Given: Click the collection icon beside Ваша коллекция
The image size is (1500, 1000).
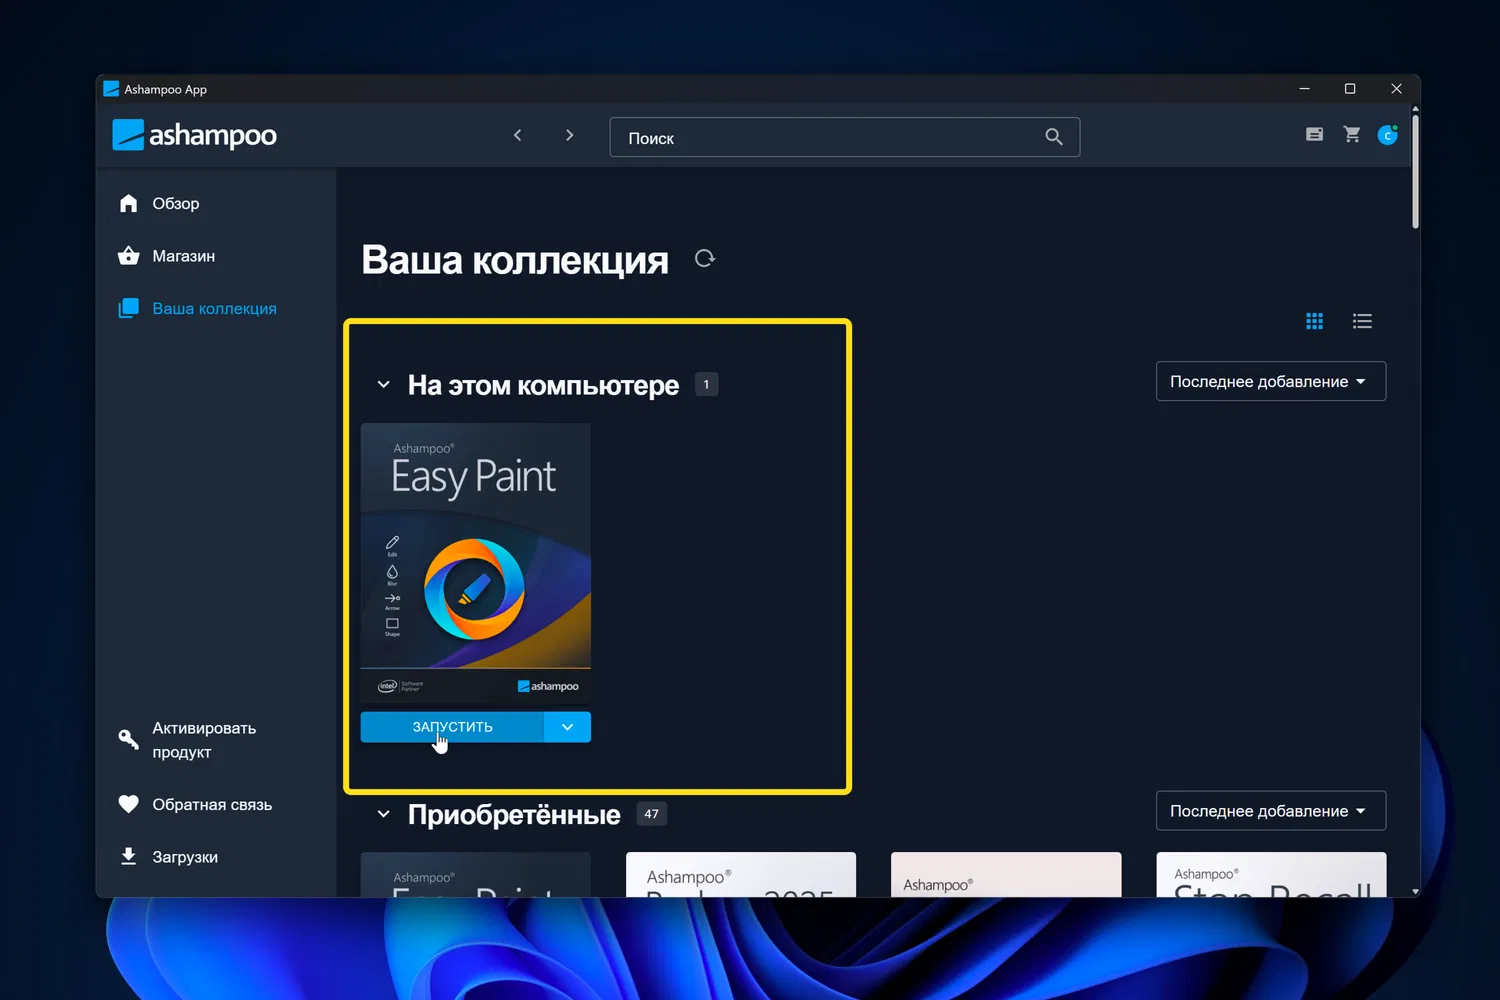Looking at the screenshot, I should (129, 308).
